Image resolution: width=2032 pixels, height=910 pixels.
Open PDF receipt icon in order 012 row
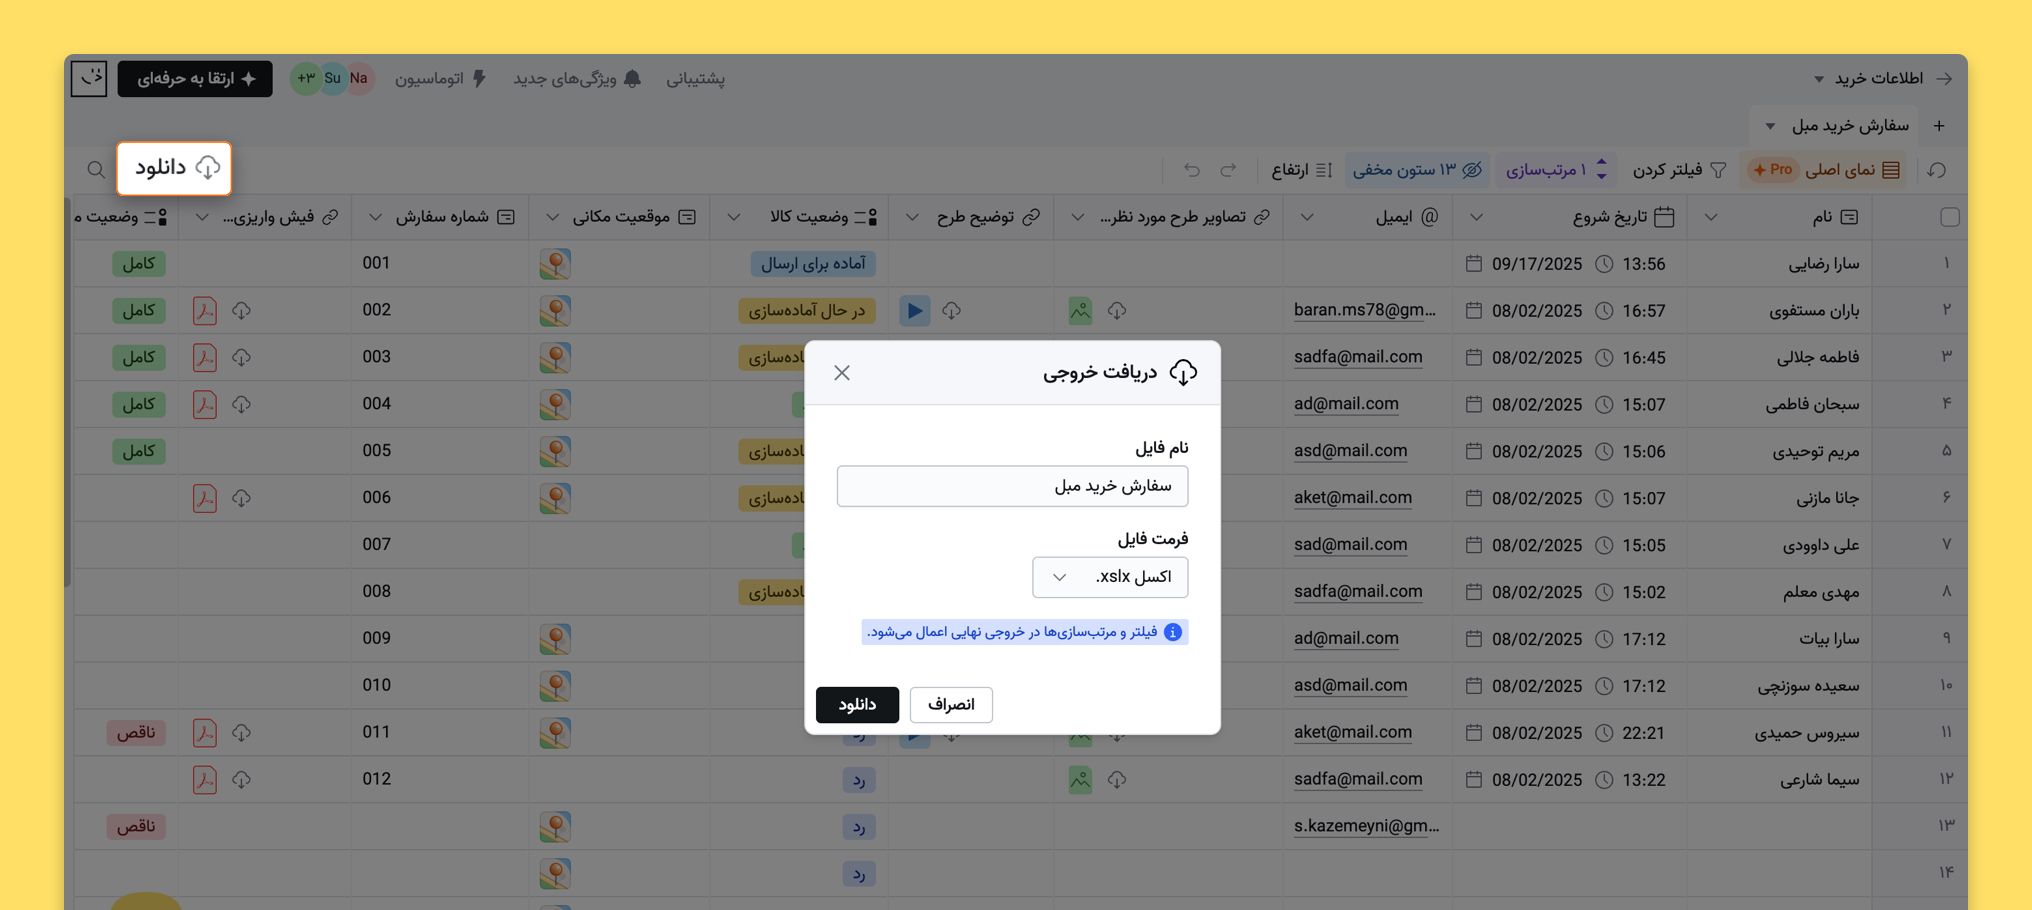click(x=205, y=780)
